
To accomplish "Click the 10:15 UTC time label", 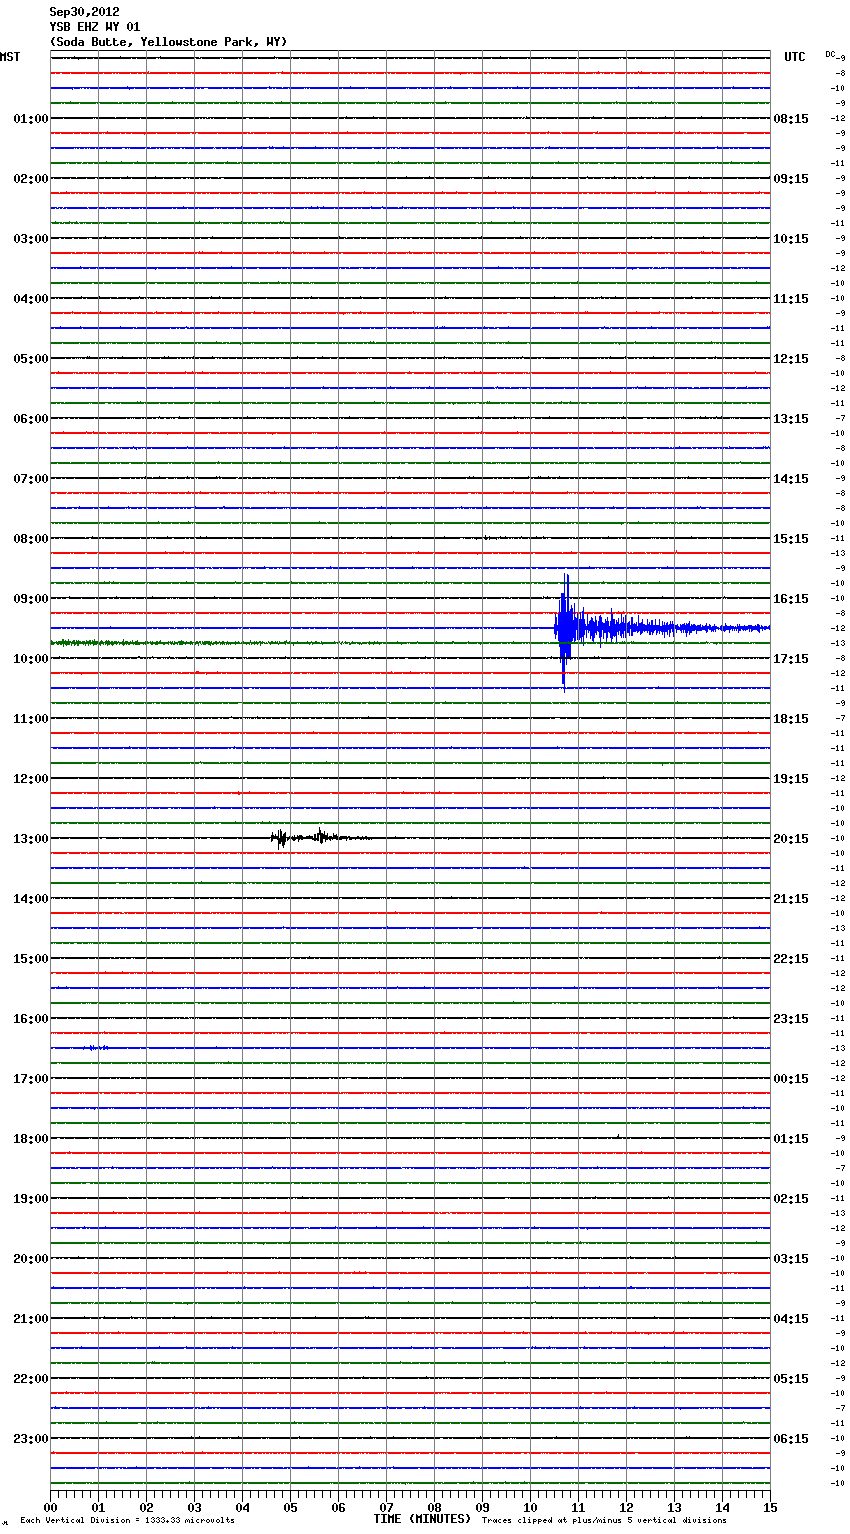I will [791, 239].
